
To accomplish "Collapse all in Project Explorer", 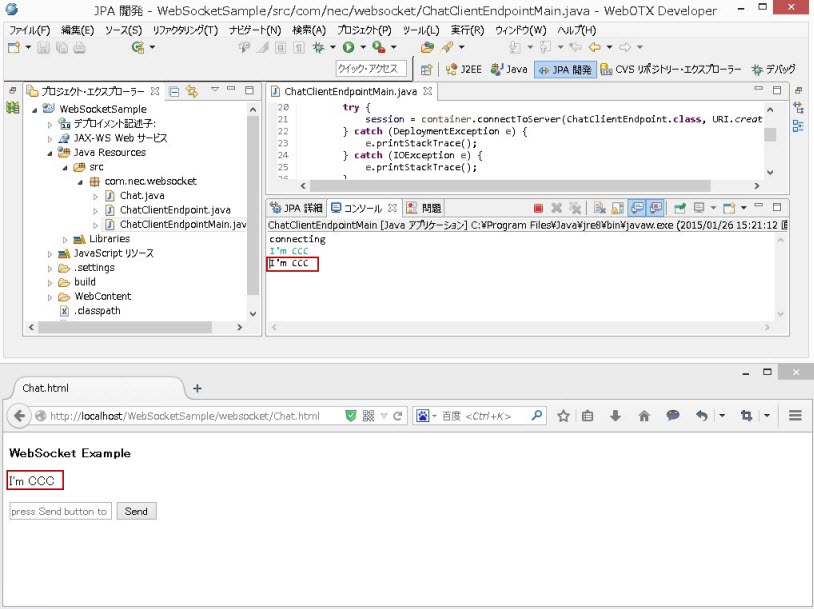I will (174, 91).
